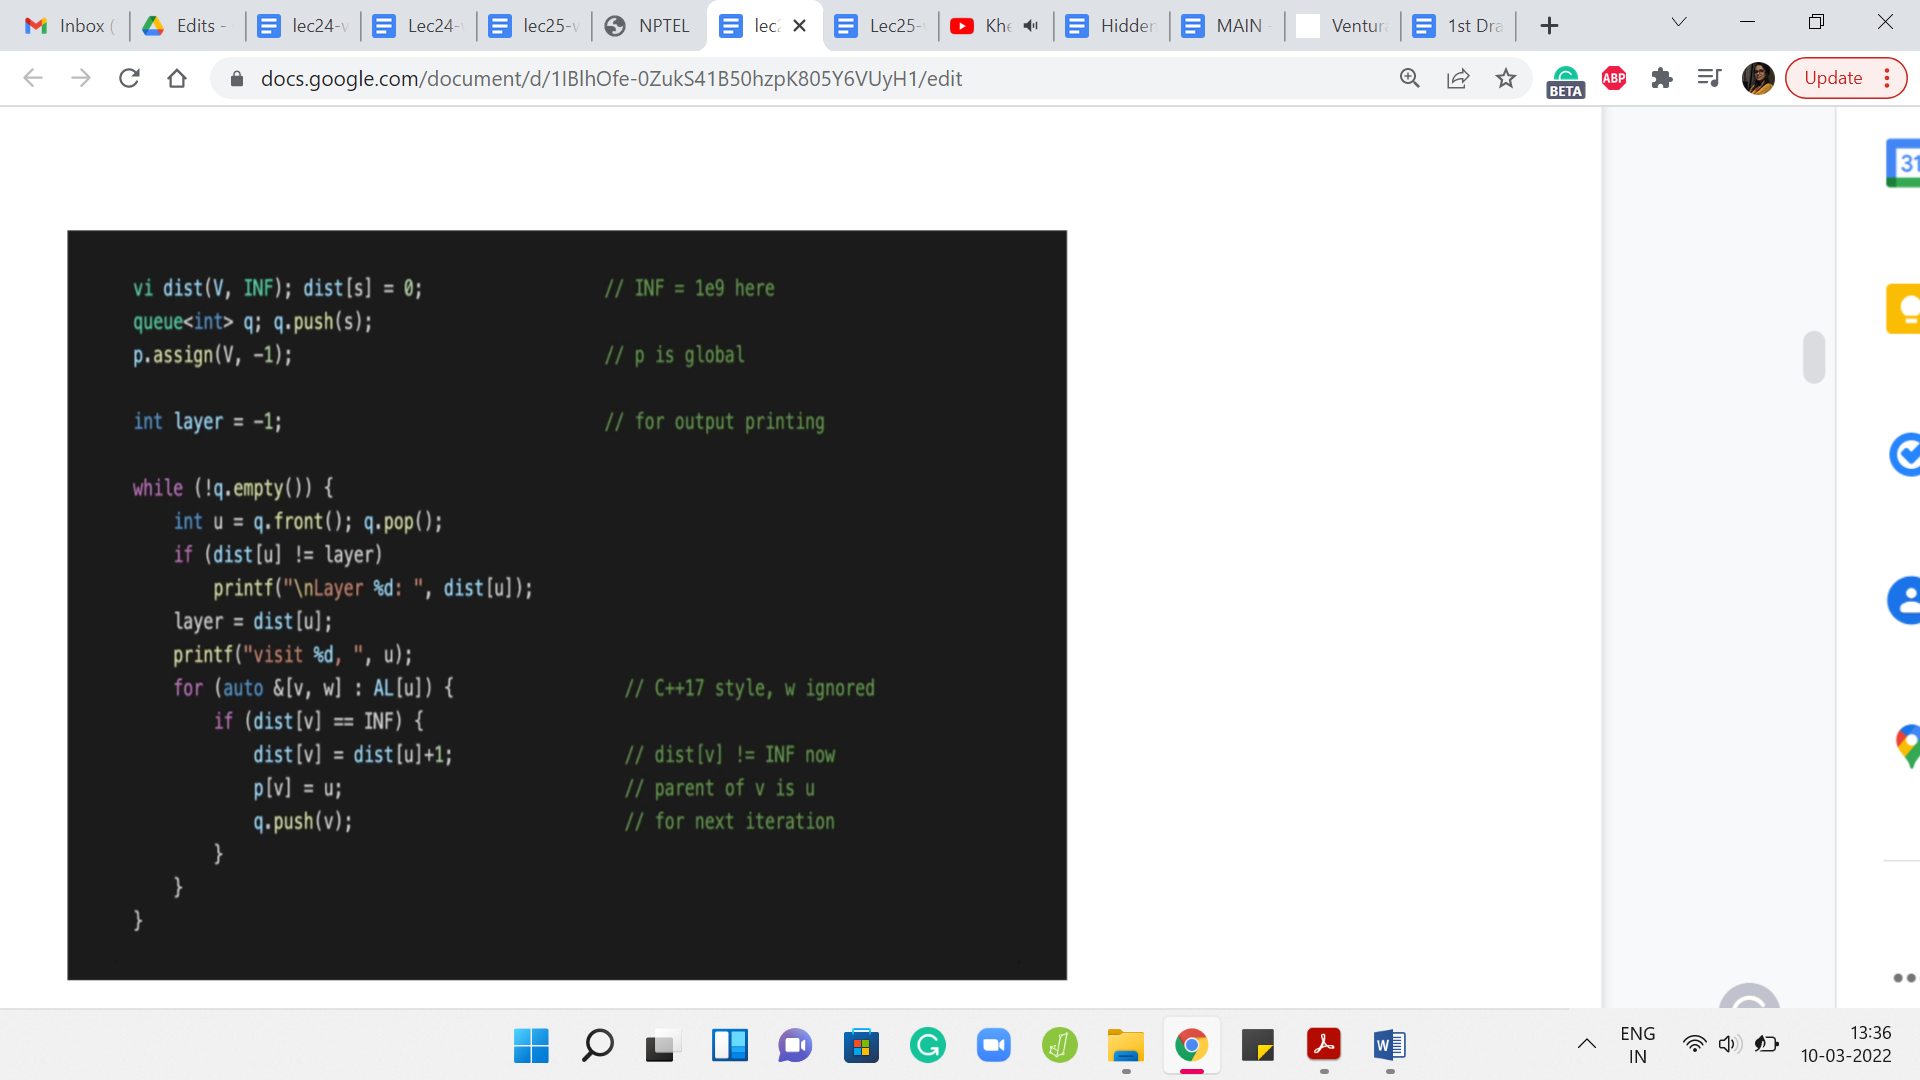
Task: Click the Update button
Action: pos(1833,78)
